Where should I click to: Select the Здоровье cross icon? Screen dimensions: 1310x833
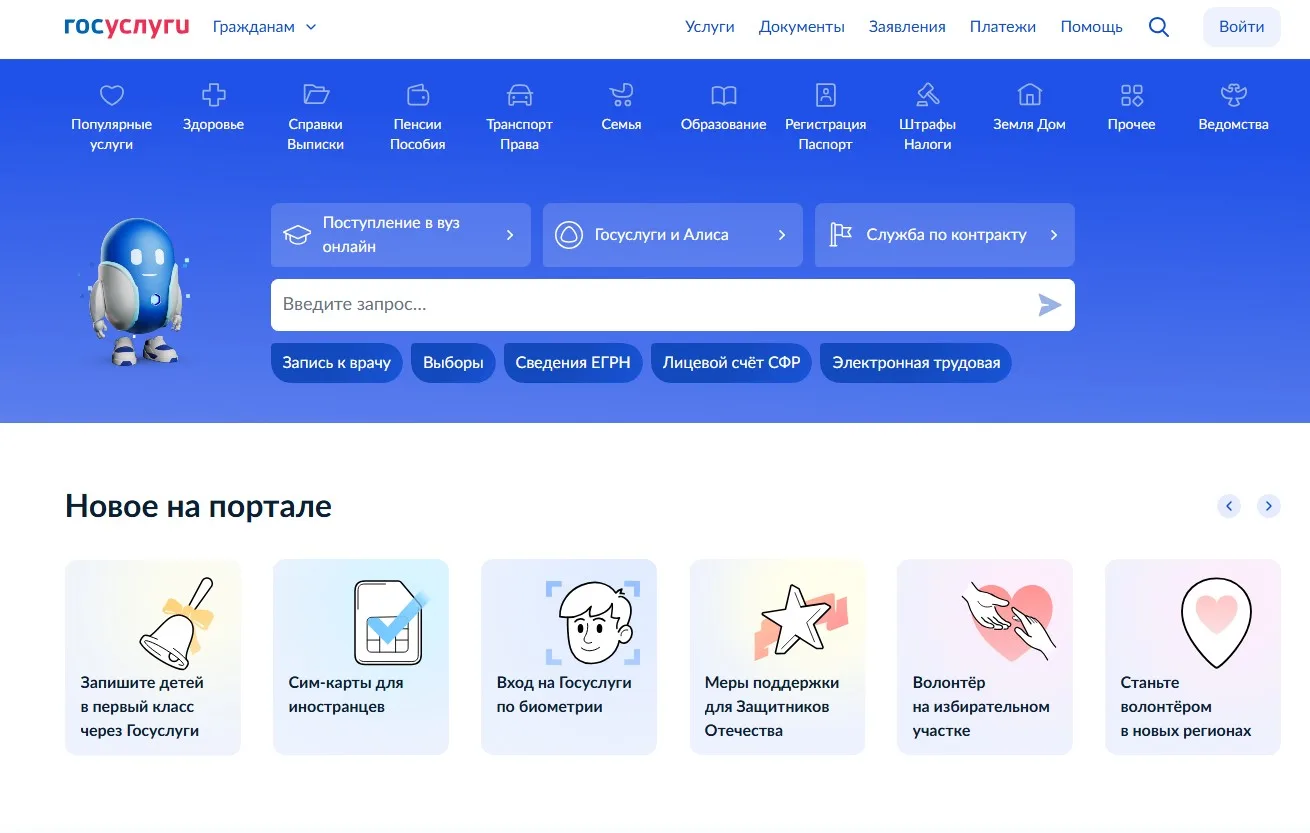tap(214, 95)
